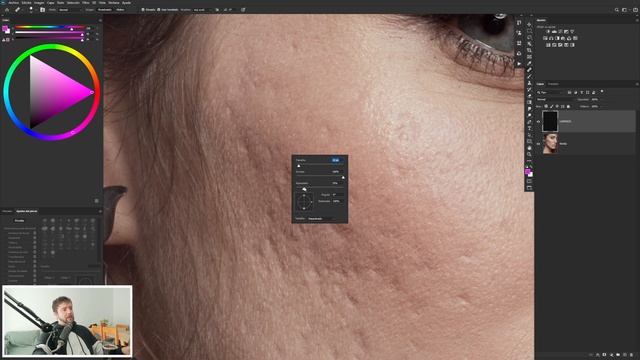Select the Rectangular Marquee tool

click(x=529, y=31)
